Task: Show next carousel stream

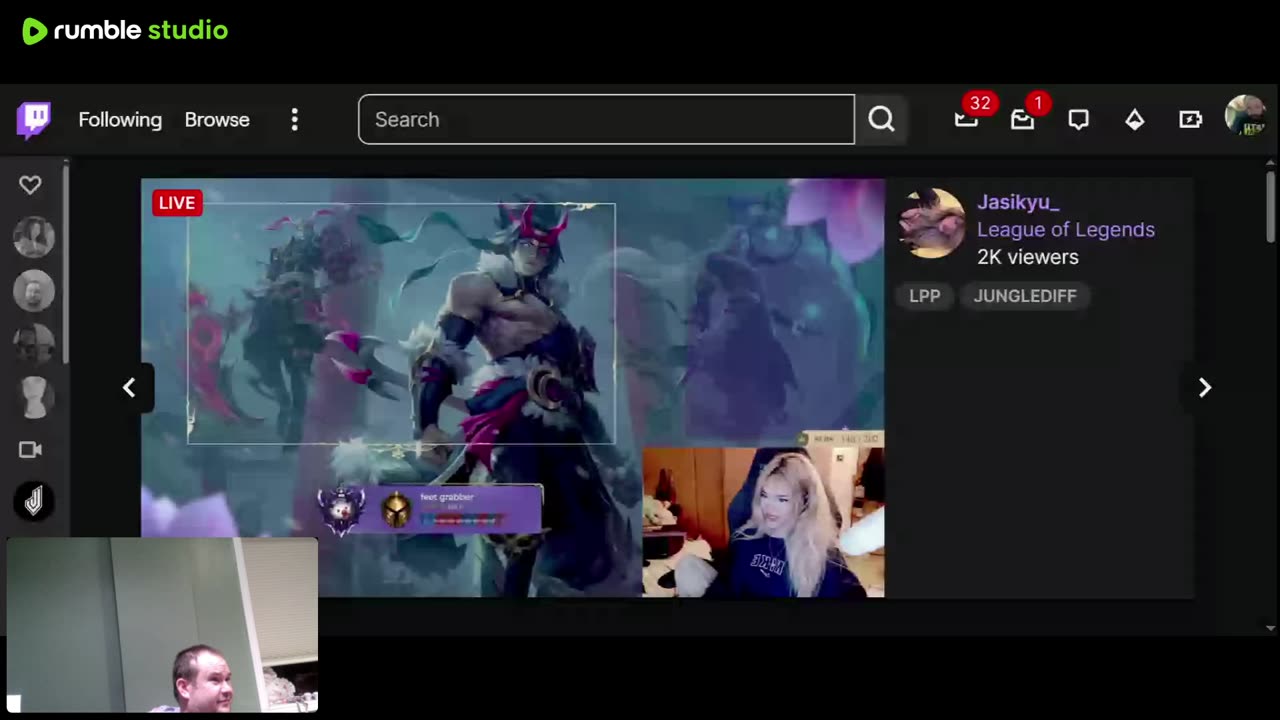Action: (1205, 387)
